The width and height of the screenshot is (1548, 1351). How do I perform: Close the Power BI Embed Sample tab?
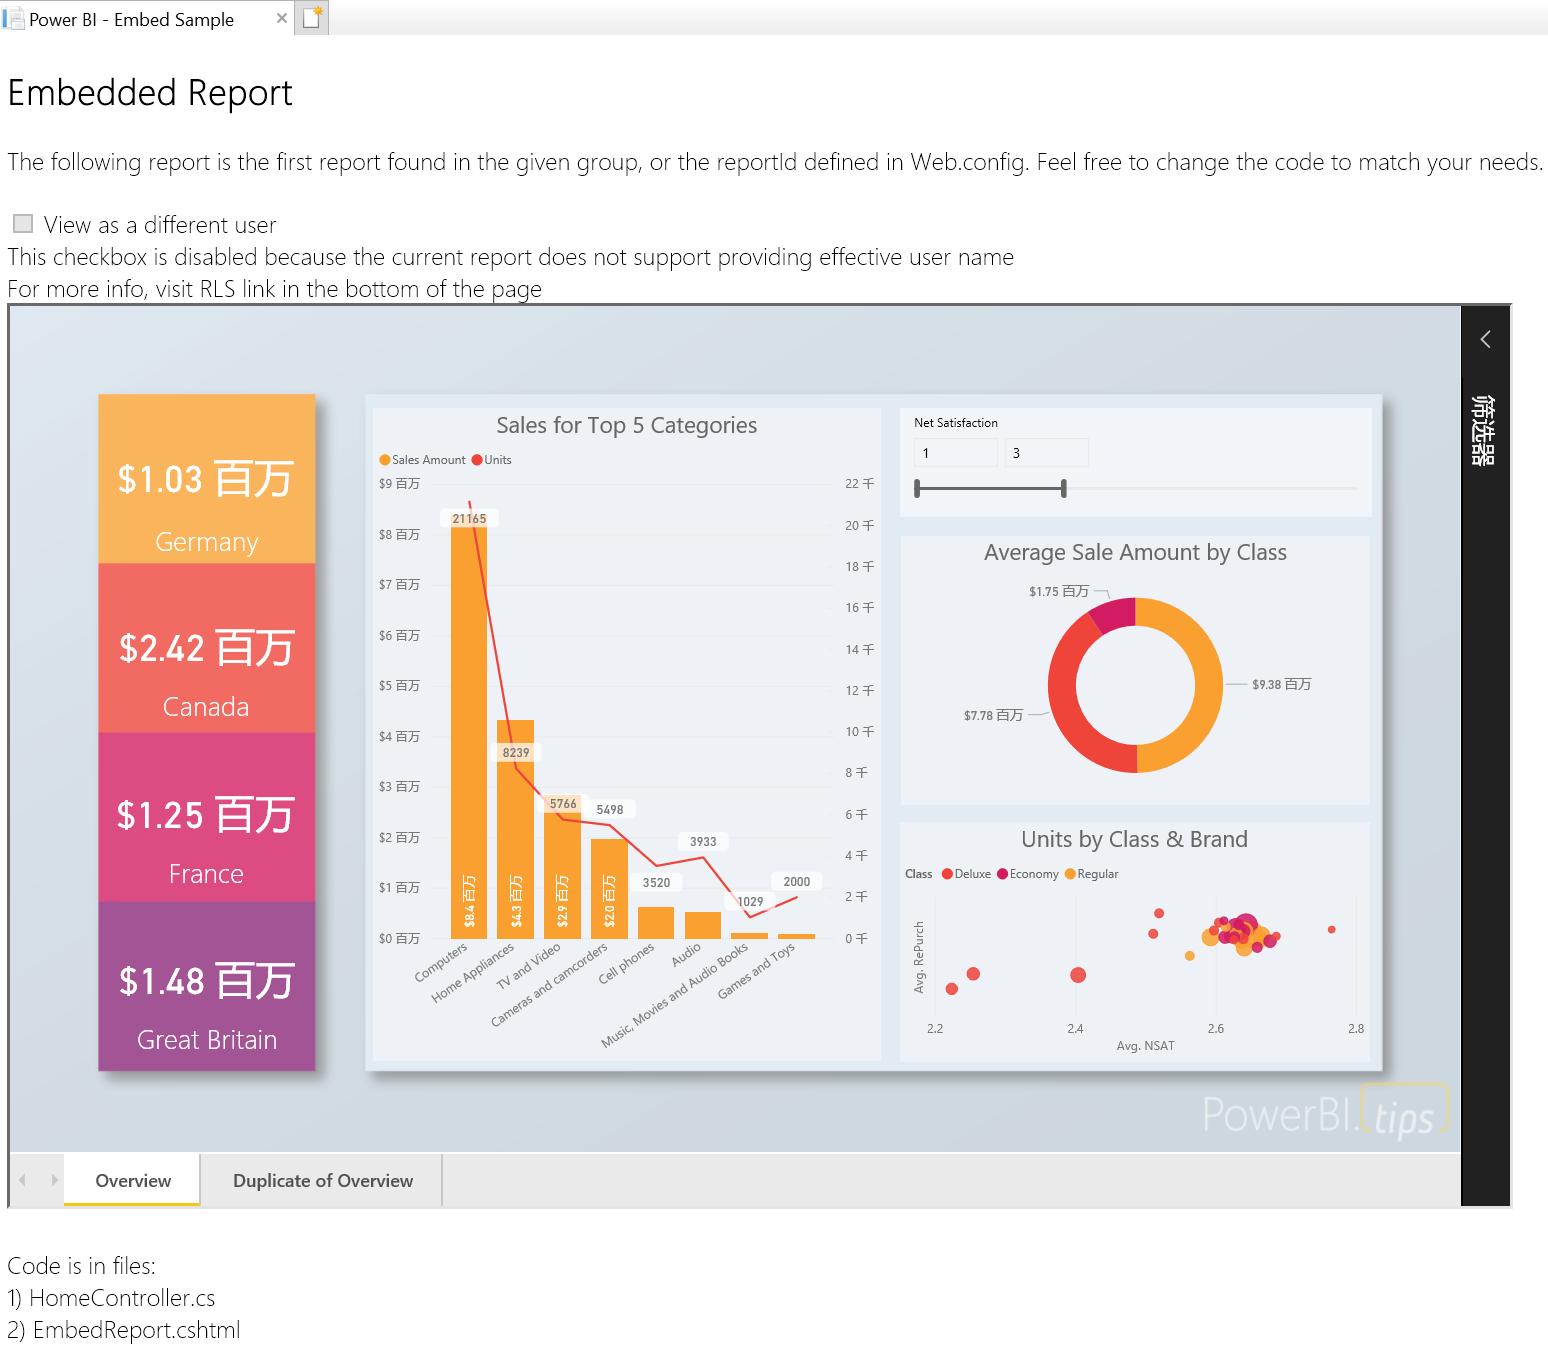point(281,18)
